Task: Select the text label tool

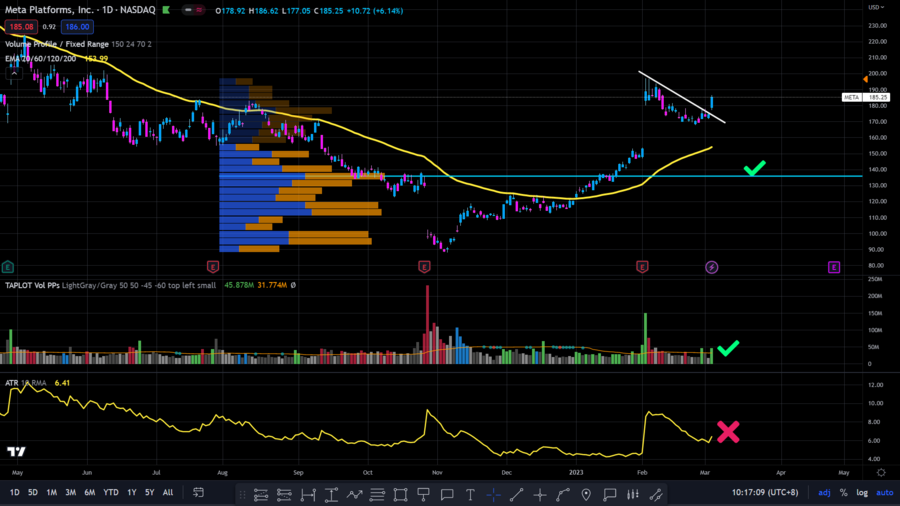Action: (470, 494)
